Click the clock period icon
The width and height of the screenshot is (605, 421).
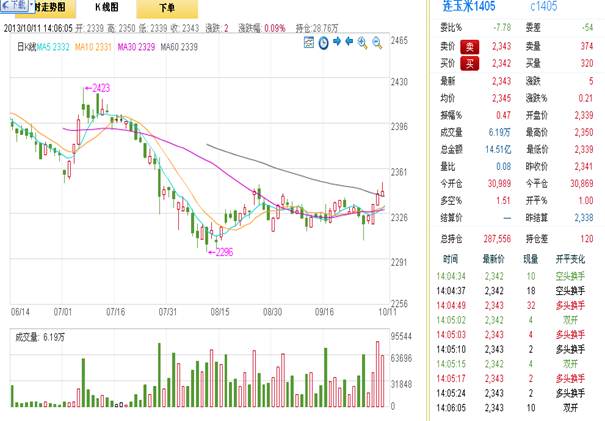[322, 42]
